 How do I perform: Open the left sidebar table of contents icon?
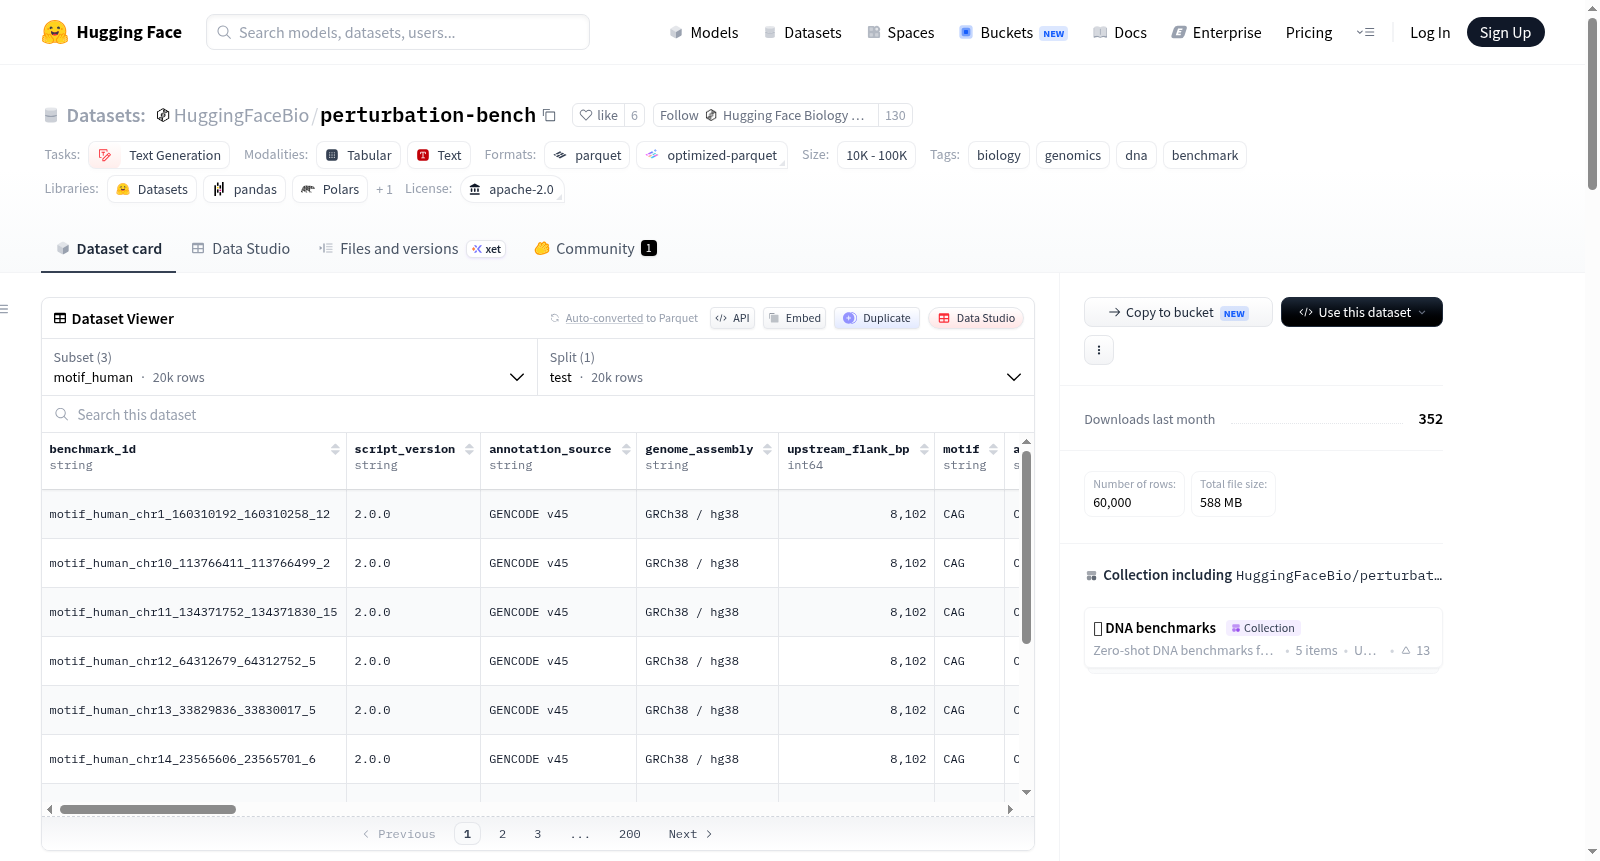(5, 309)
